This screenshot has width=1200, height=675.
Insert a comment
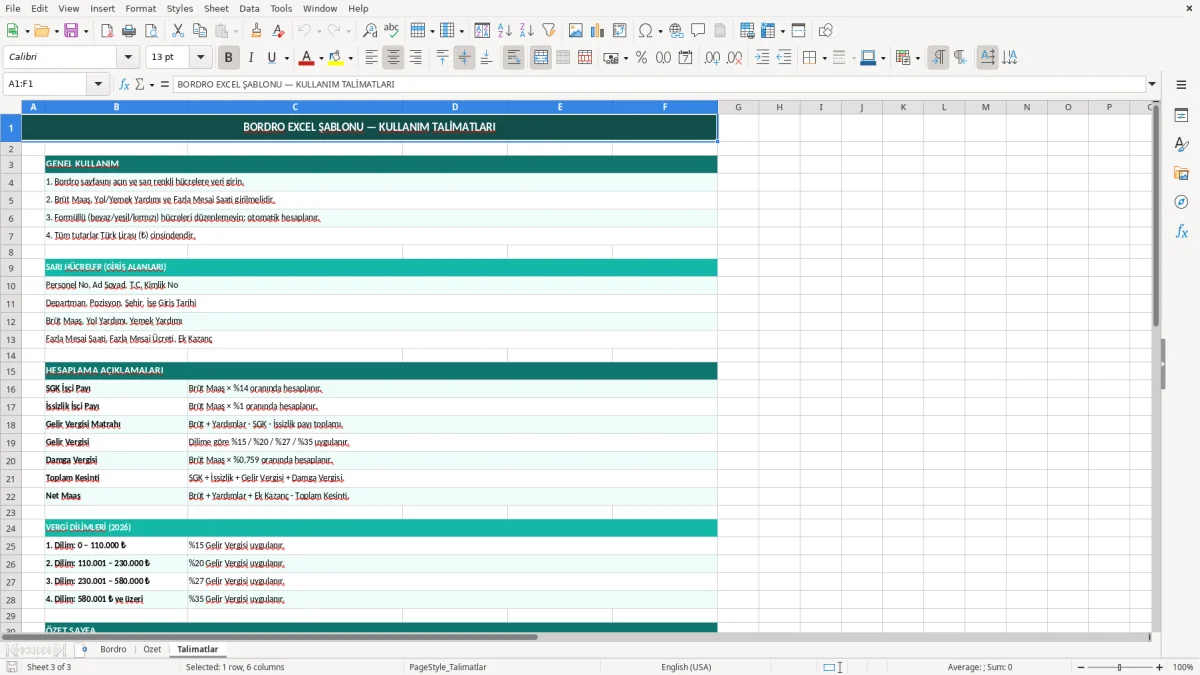pyautogui.click(x=698, y=30)
